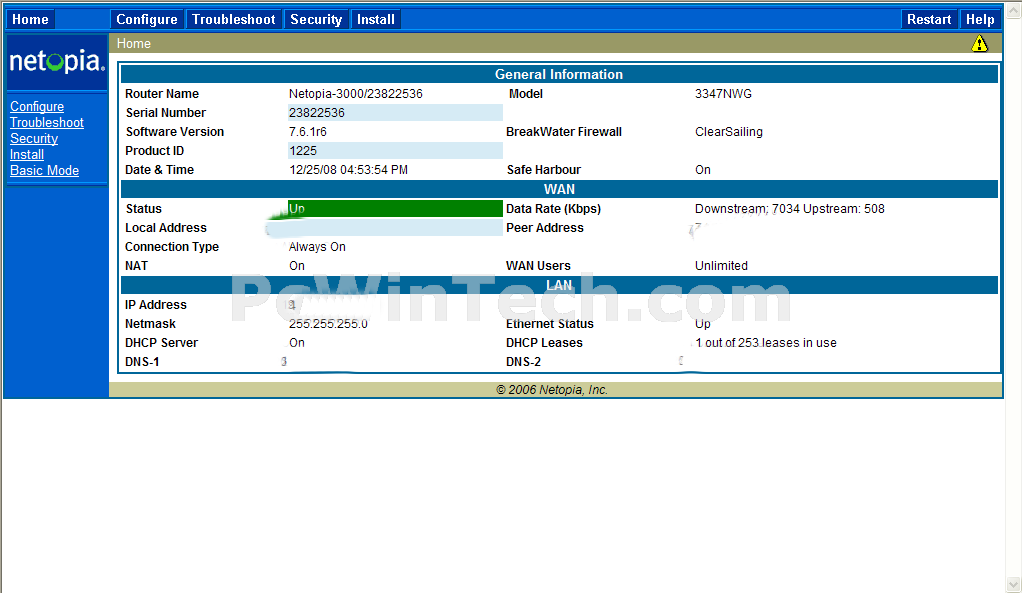Click the green WAN Status 'Up' cell
Viewport: 1022px width, 593px height.
coord(395,209)
